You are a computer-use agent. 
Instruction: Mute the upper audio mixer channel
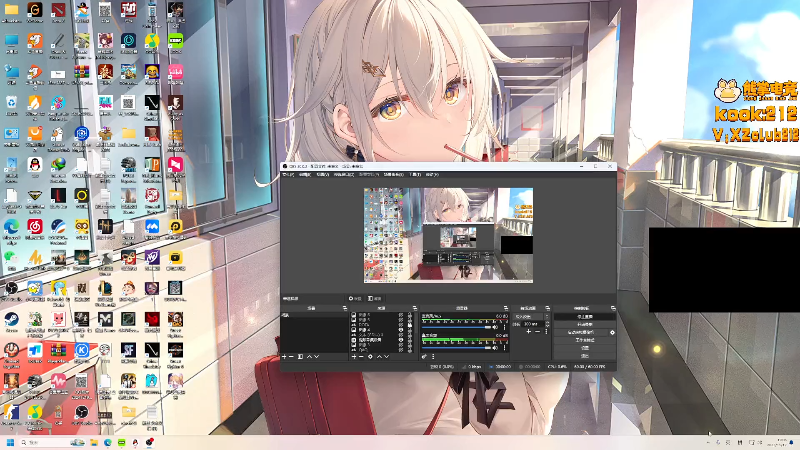point(495,327)
